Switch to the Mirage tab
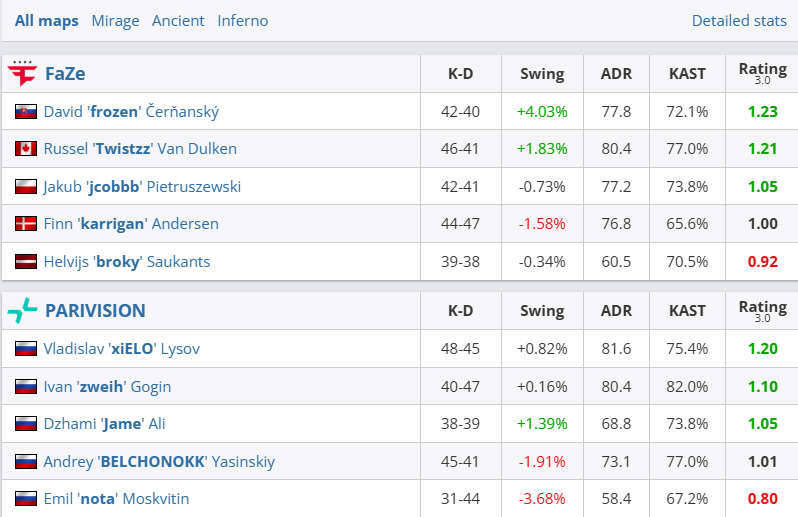Viewport: 798px width, 517px height. point(115,20)
